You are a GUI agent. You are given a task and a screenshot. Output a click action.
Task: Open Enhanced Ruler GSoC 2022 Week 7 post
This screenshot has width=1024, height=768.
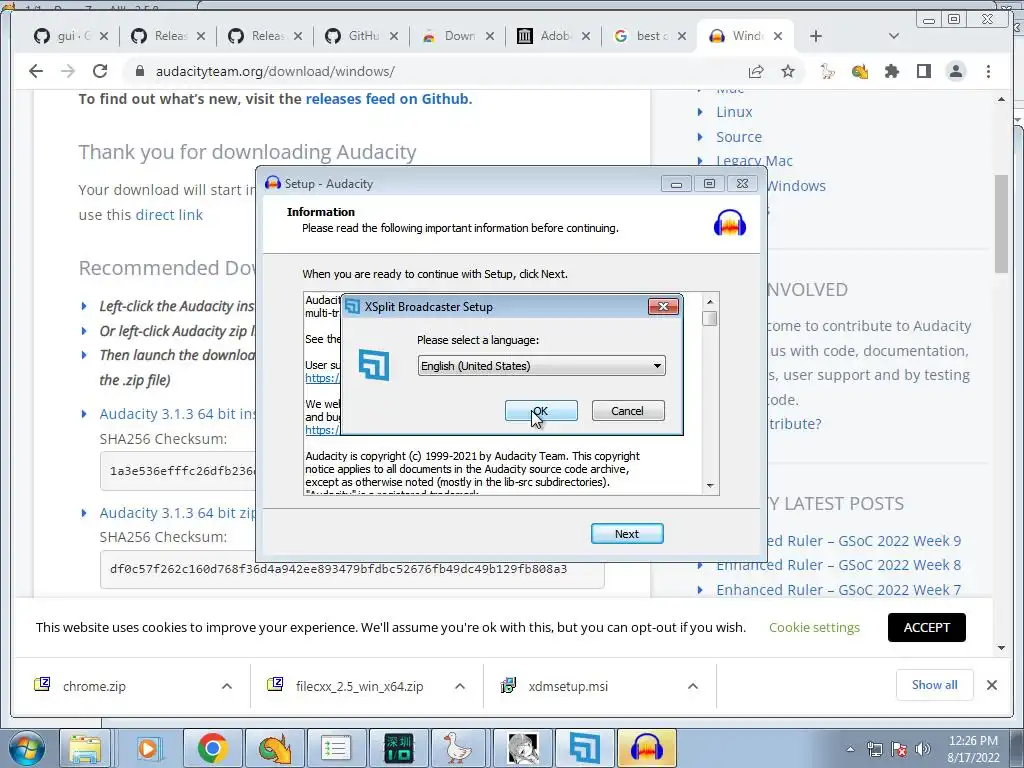point(839,590)
